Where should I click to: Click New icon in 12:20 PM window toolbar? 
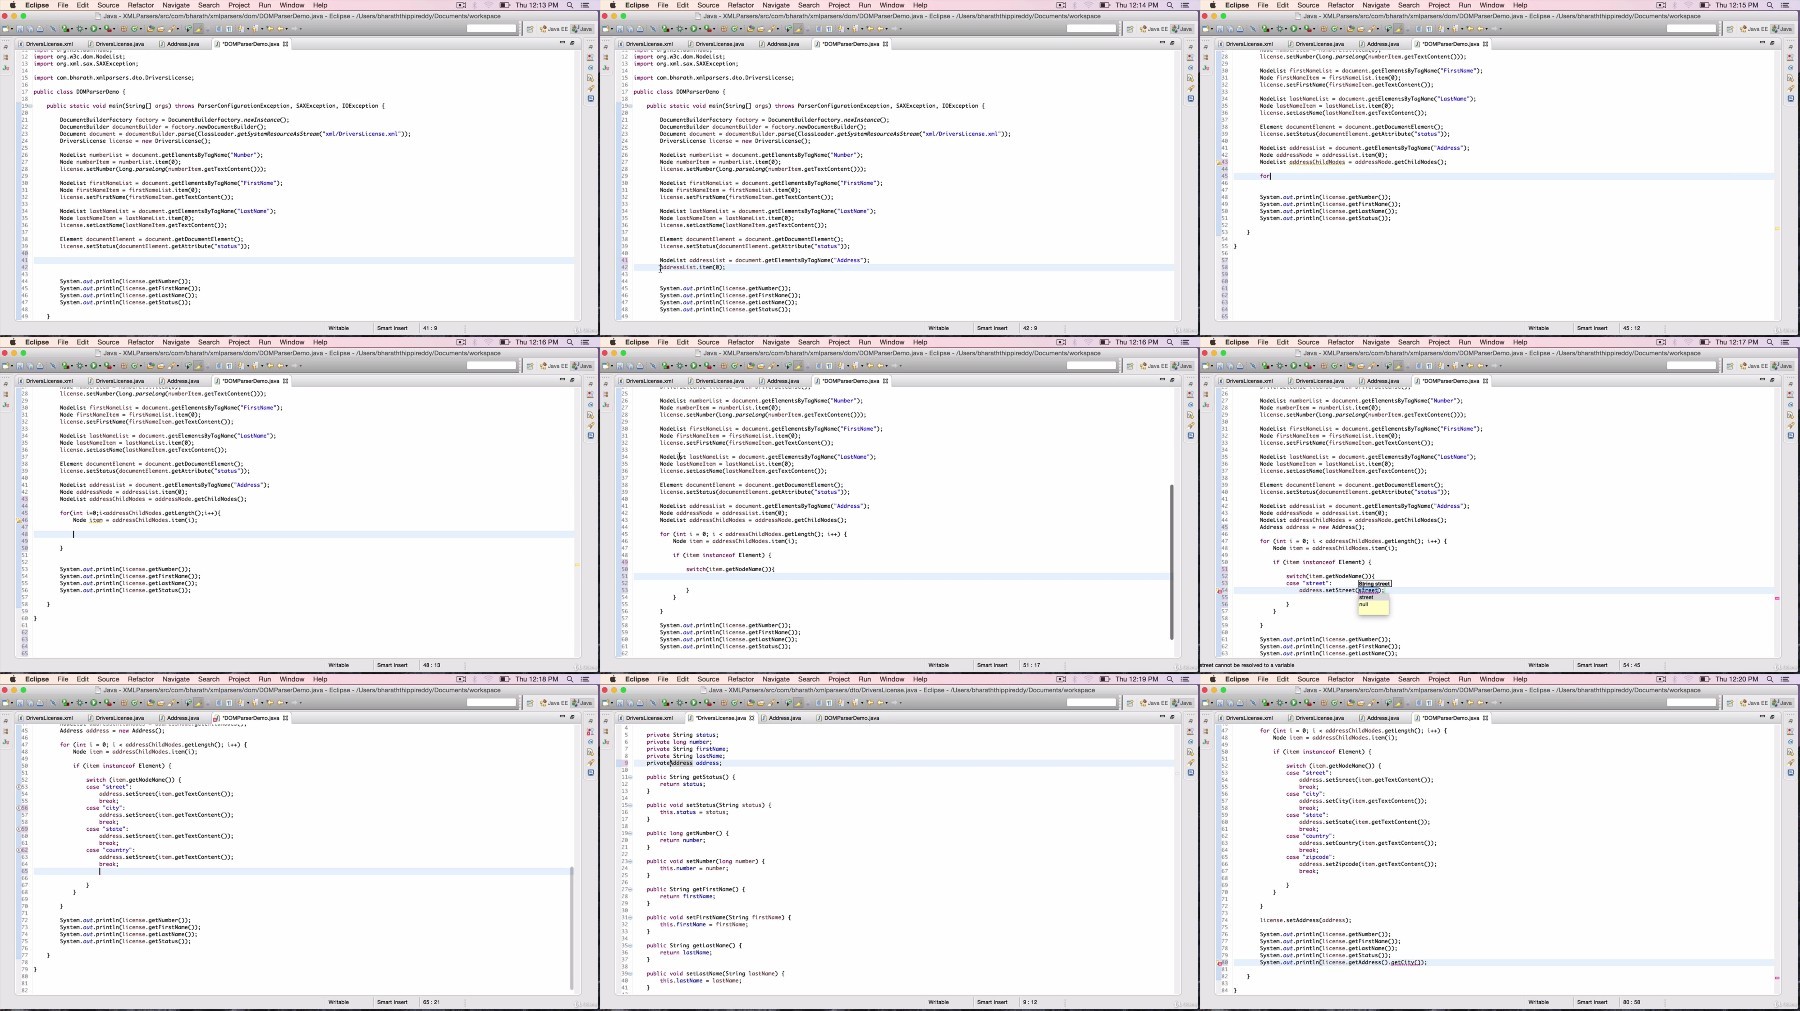1205,703
